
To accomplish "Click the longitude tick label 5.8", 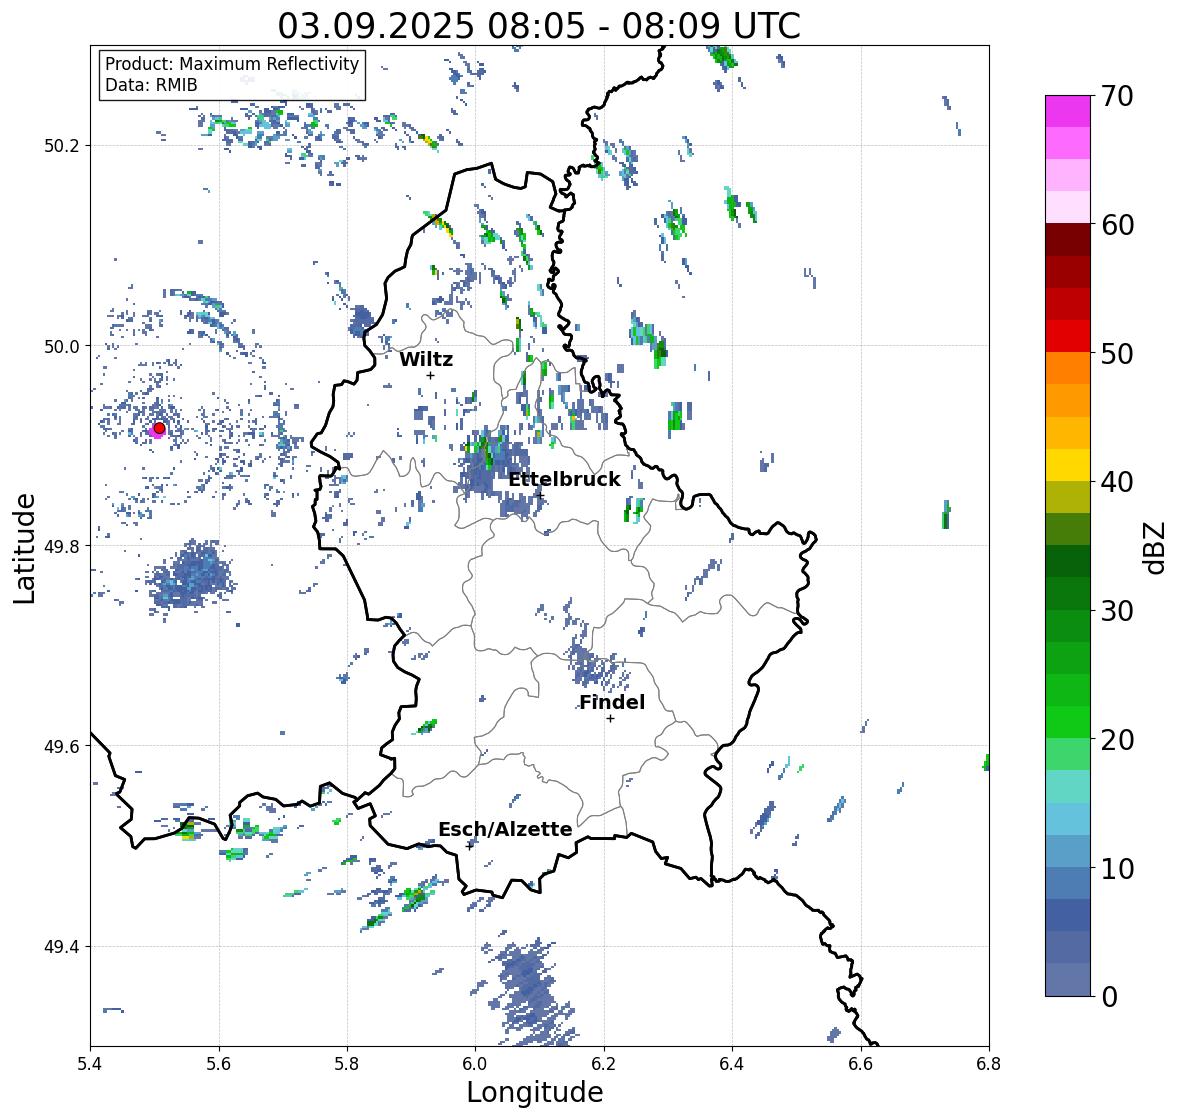I will click(x=347, y=1063).
